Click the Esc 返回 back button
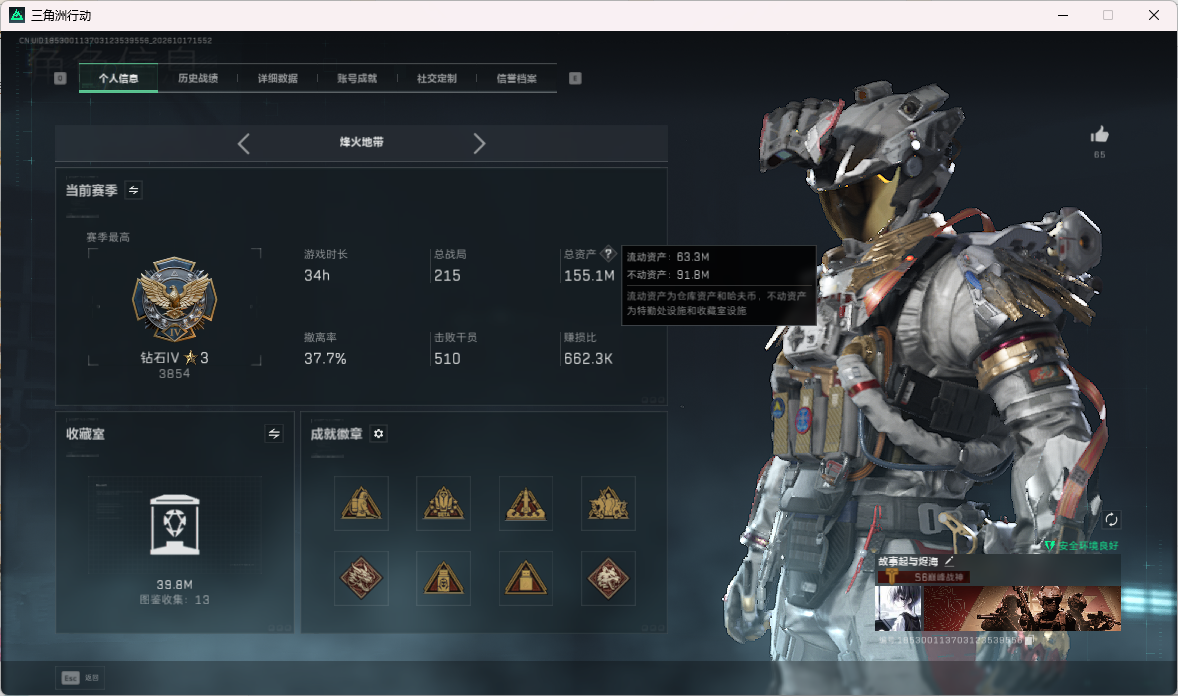1178x696 pixels. (80, 678)
